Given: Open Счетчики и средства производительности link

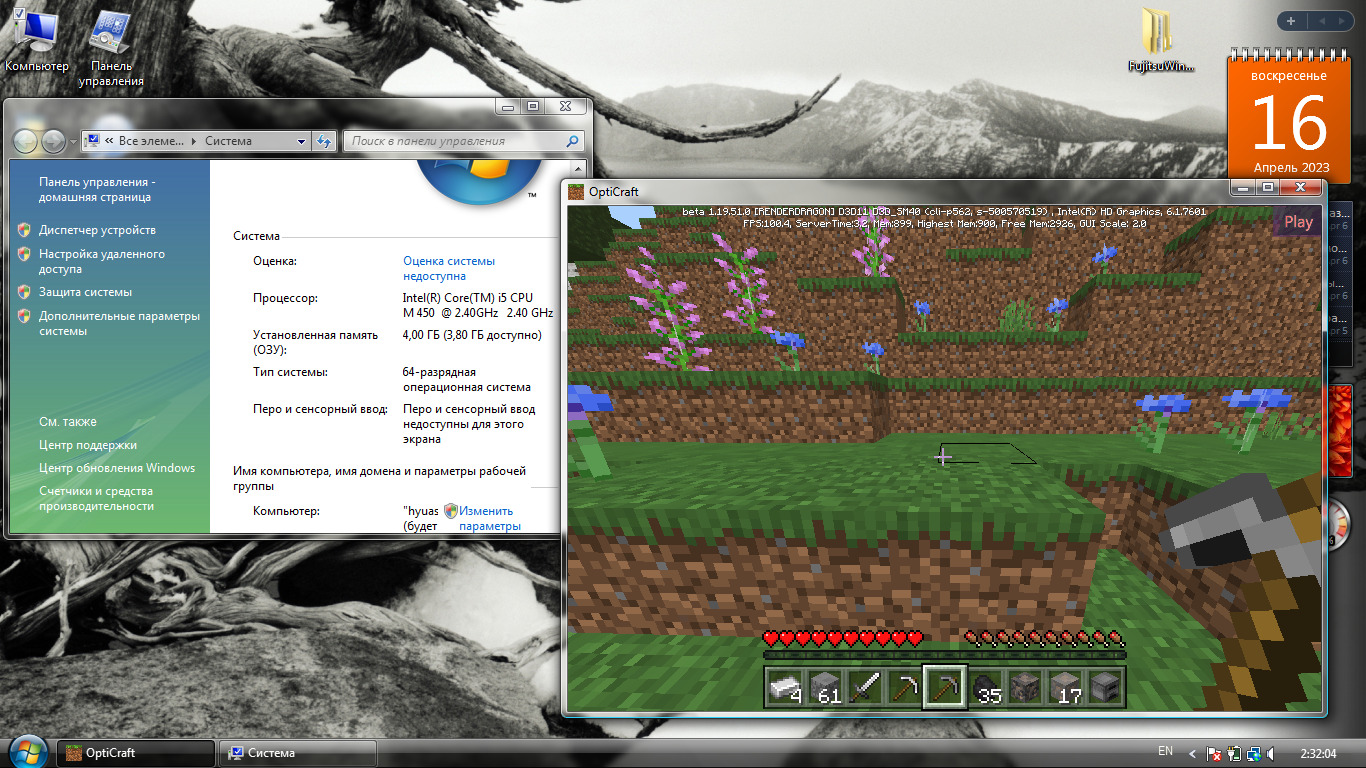Looking at the screenshot, I should (x=96, y=498).
